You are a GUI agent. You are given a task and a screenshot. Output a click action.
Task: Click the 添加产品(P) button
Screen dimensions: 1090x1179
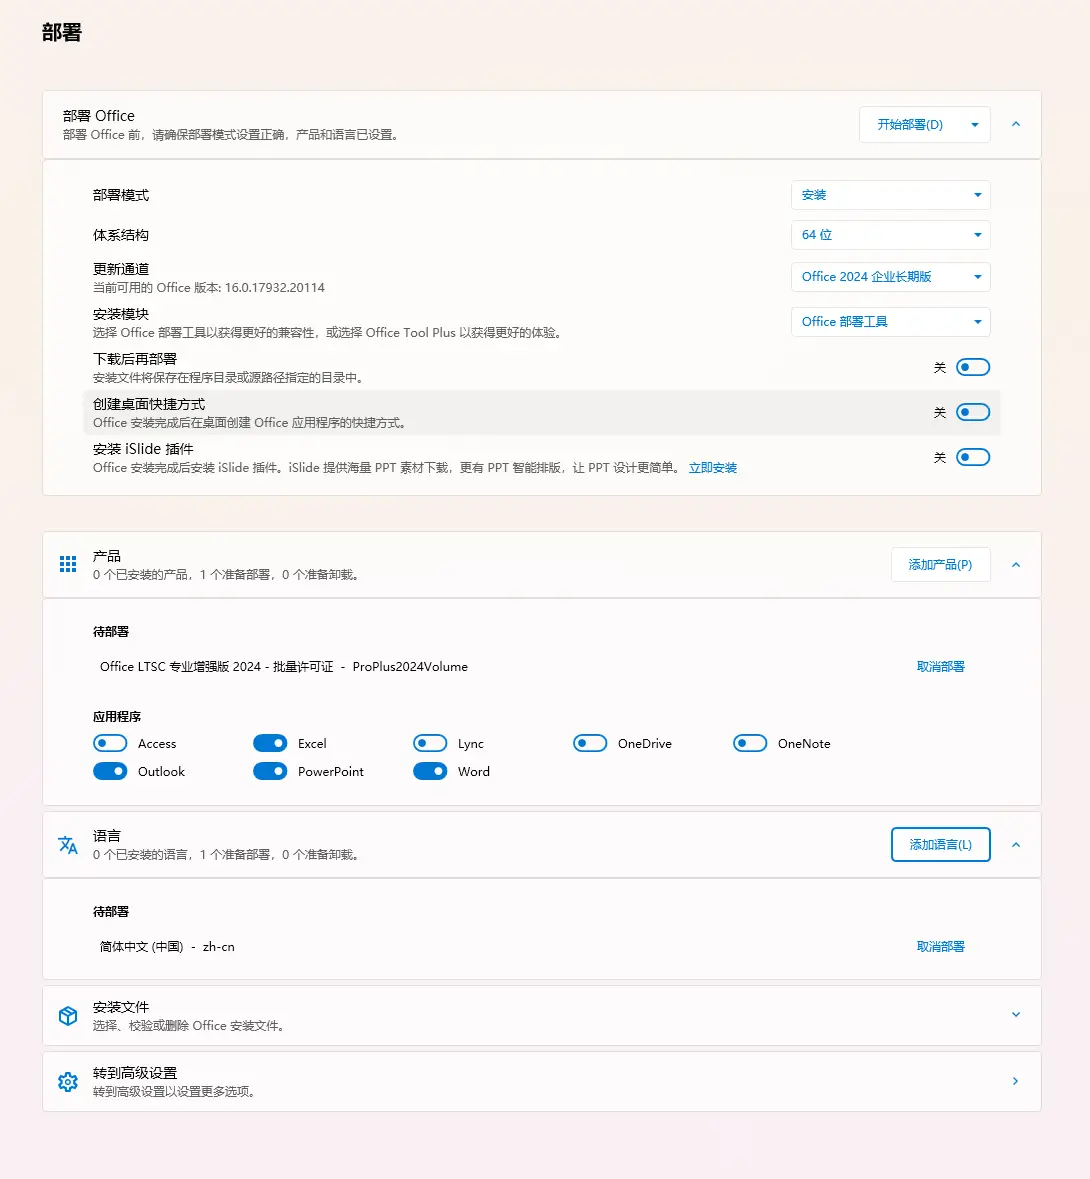coord(939,564)
